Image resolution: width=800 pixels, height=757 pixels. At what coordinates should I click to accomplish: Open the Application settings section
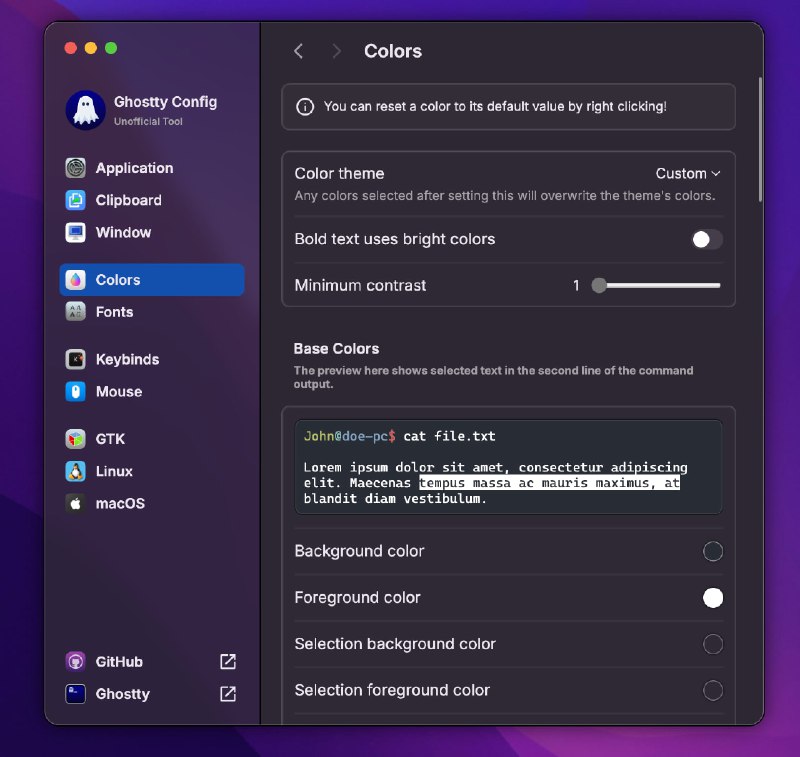click(135, 168)
